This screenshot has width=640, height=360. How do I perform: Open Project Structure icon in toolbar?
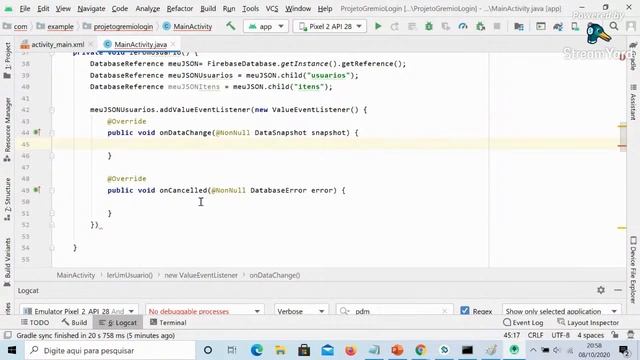(x=519, y=27)
